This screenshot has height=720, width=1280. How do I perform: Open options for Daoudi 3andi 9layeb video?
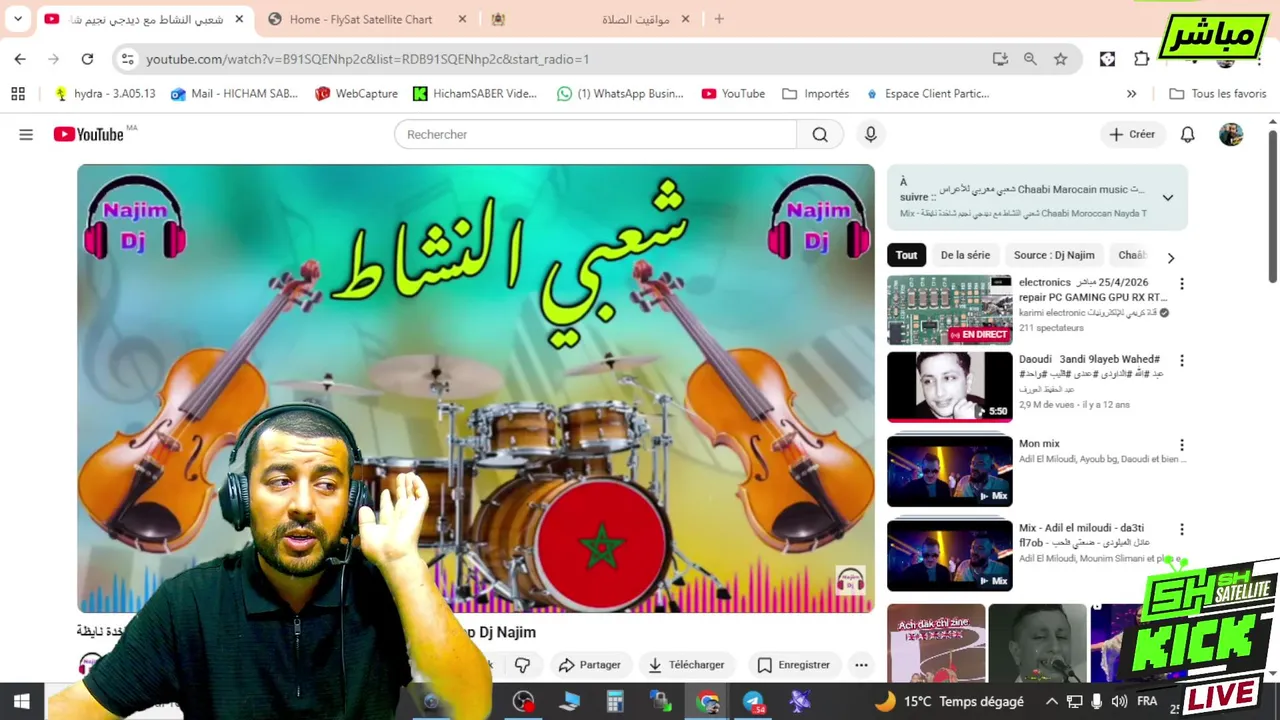tap(1182, 361)
